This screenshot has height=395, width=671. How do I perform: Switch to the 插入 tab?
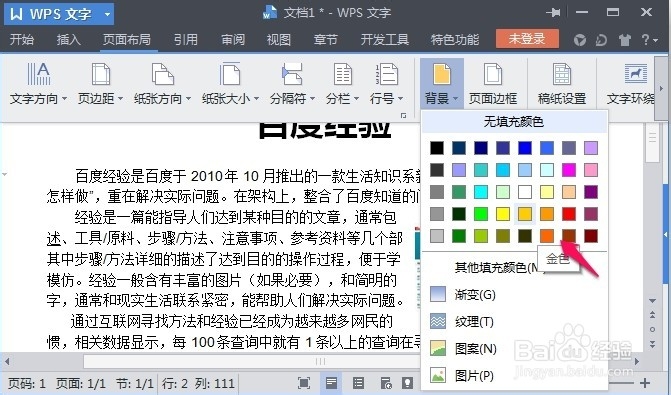(68, 40)
